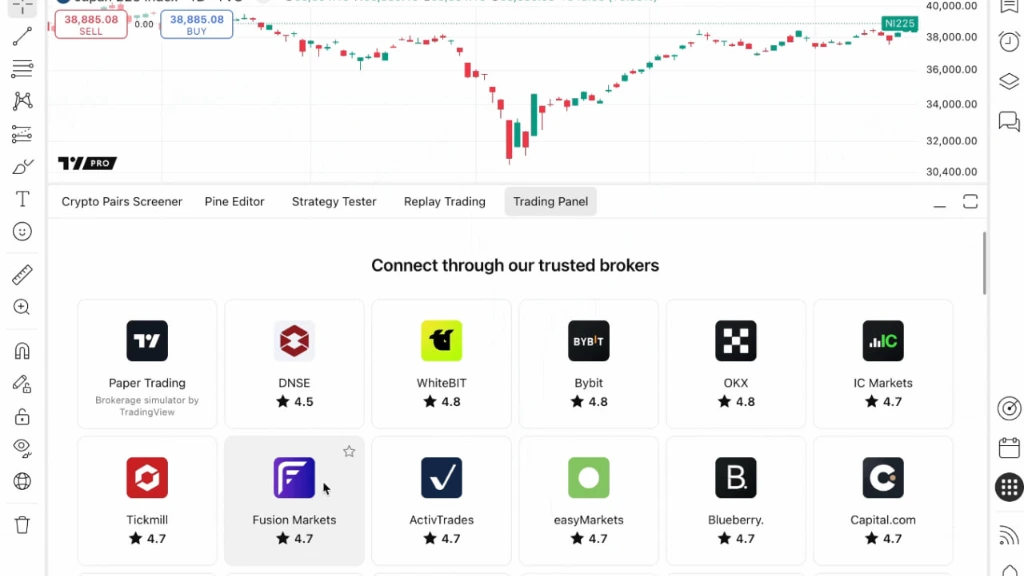
Task: Select the trend line drawing tool
Action: 22,37
